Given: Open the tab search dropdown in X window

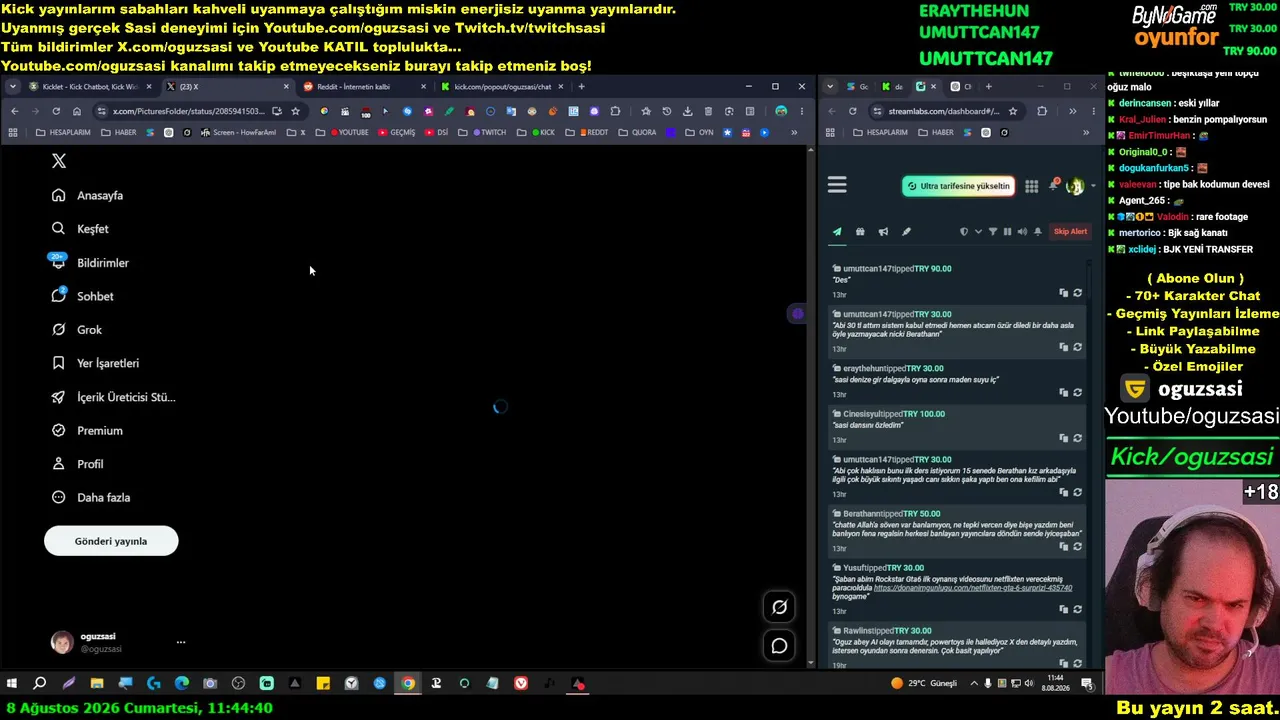Looking at the screenshot, I should coord(12,87).
